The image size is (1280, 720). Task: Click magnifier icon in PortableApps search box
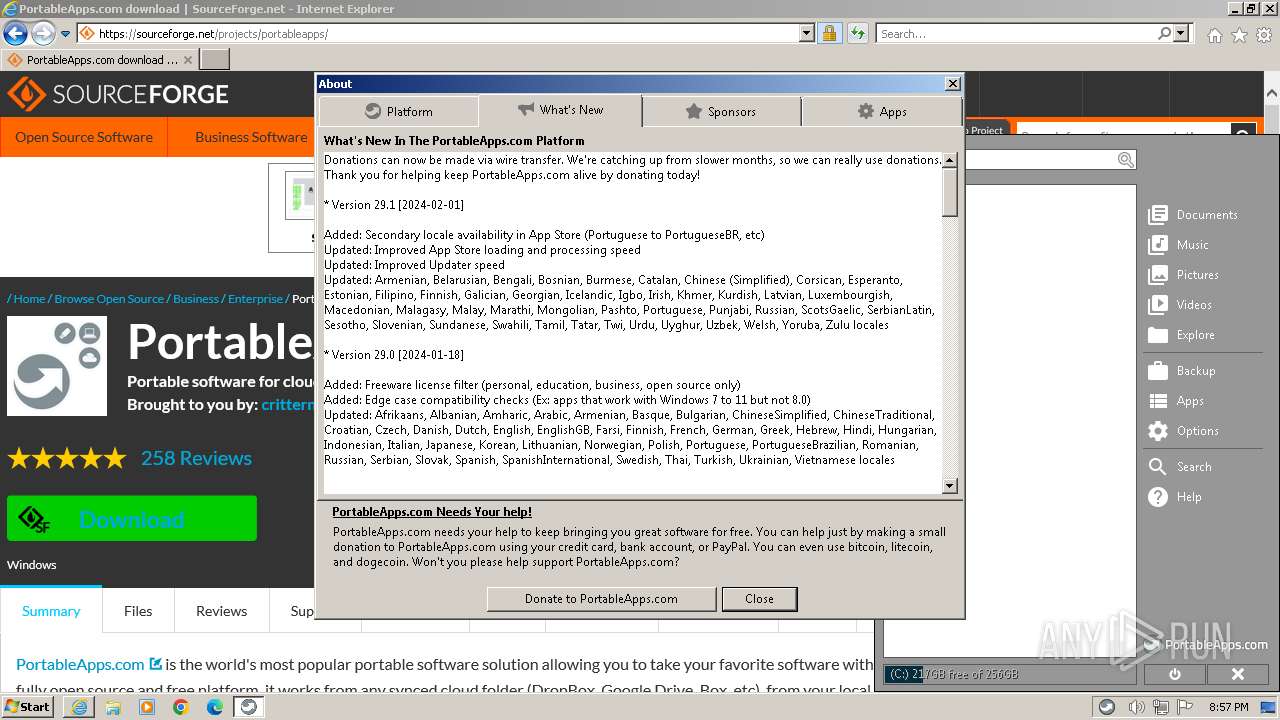(x=1126, y=160)
